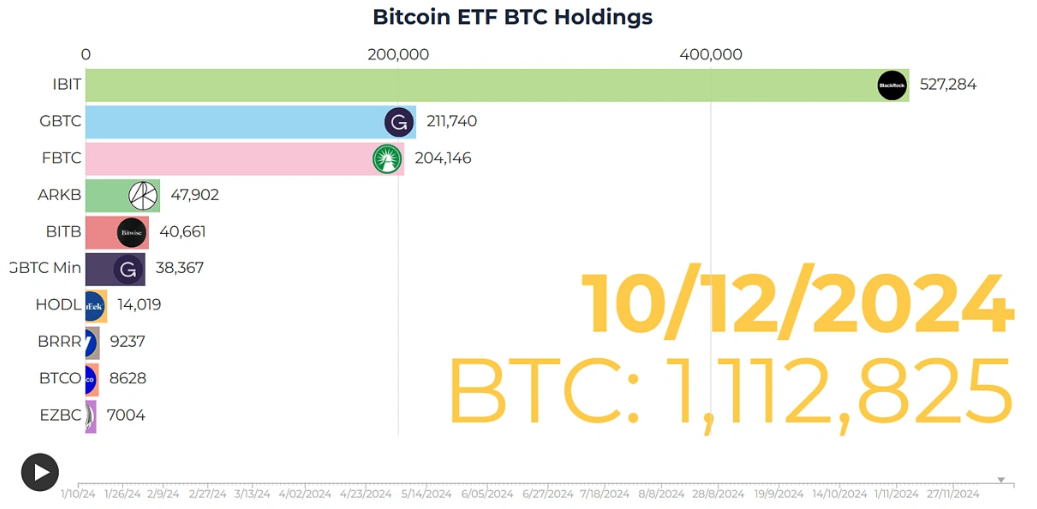Click the IBIT value label 527,284
Viewport: 1037px width, 509px height.
(x=947, y=85)
